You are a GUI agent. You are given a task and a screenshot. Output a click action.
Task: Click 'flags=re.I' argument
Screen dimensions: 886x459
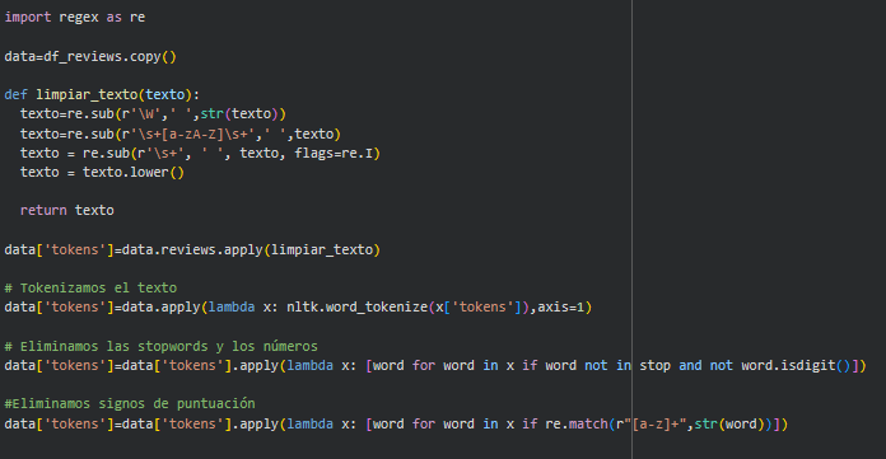pyautogui.click(x=333, y=153)
